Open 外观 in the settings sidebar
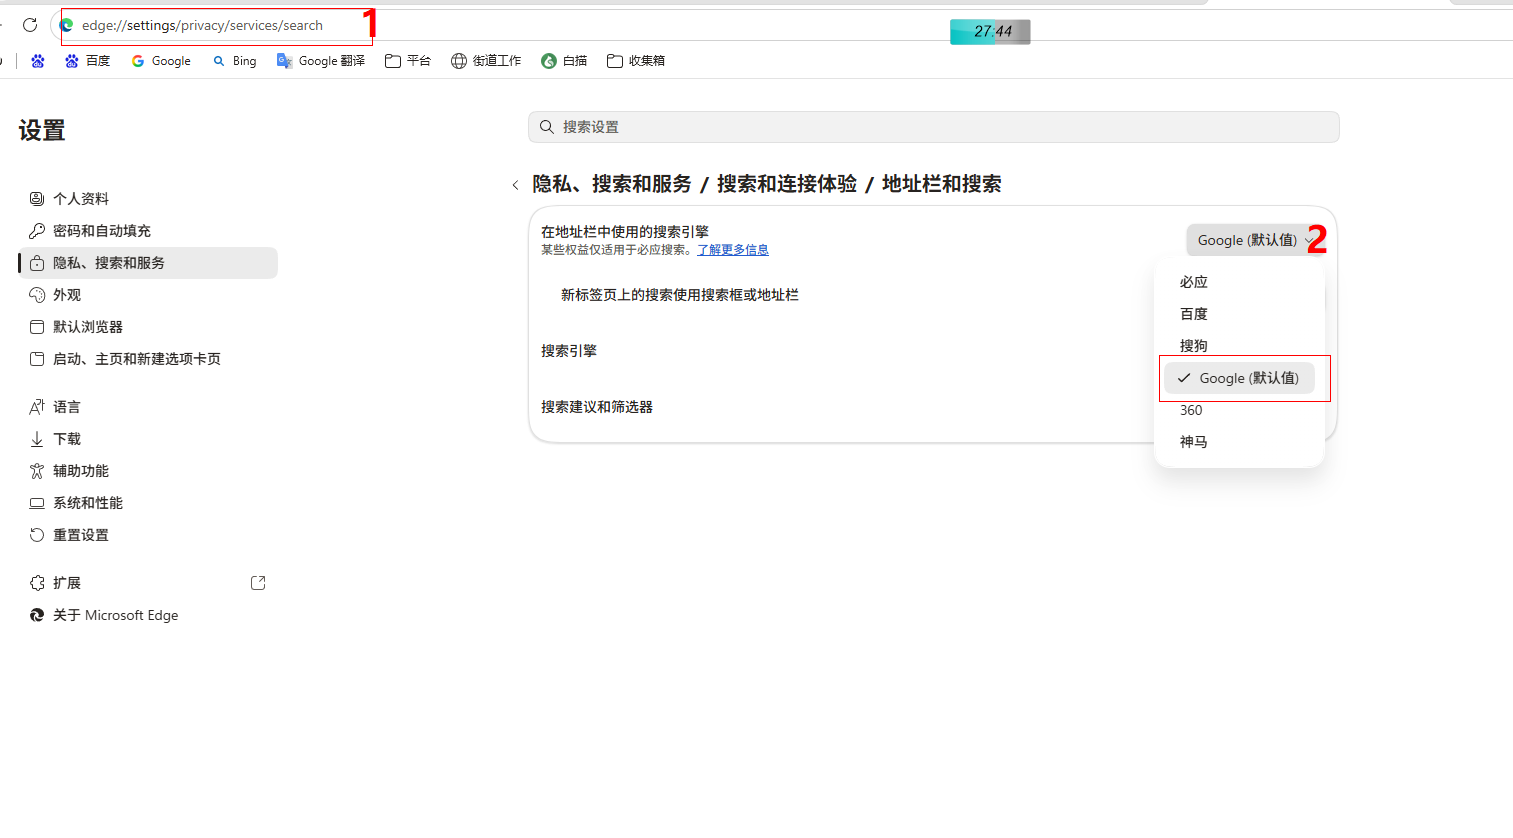This screenshot has height=838, width=1513. [x=148, y=295]
